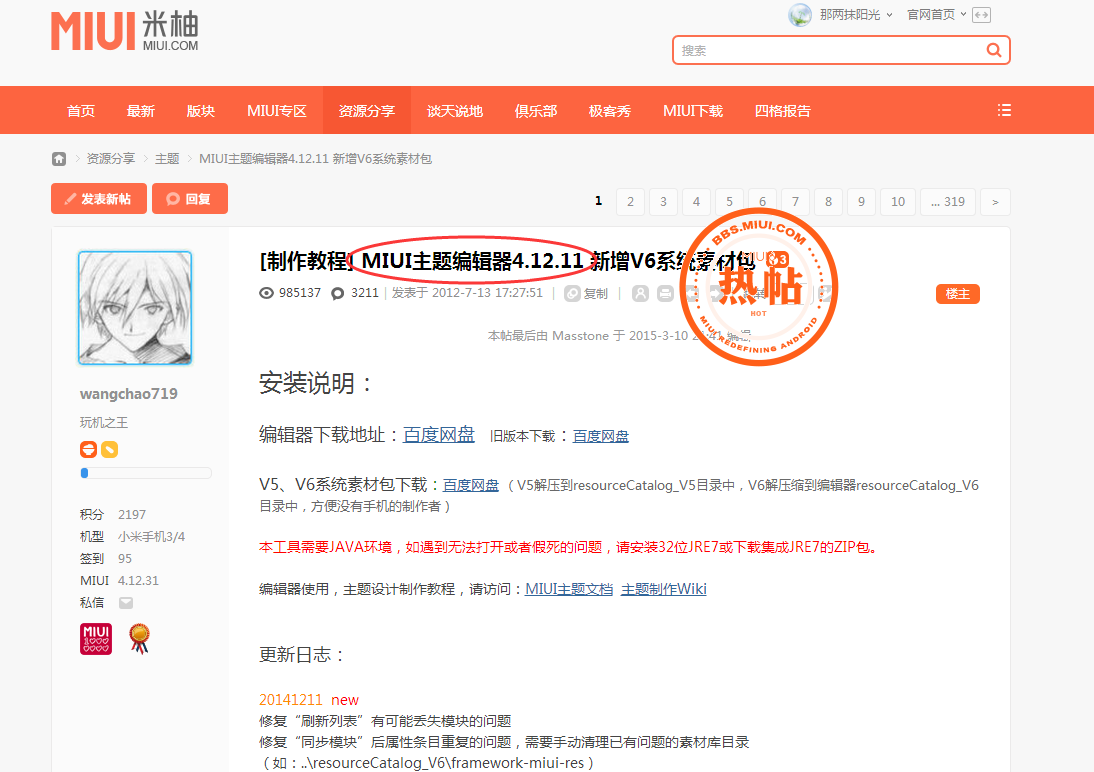Go to page 10
1094x772 pixels.
click(898, 202)
